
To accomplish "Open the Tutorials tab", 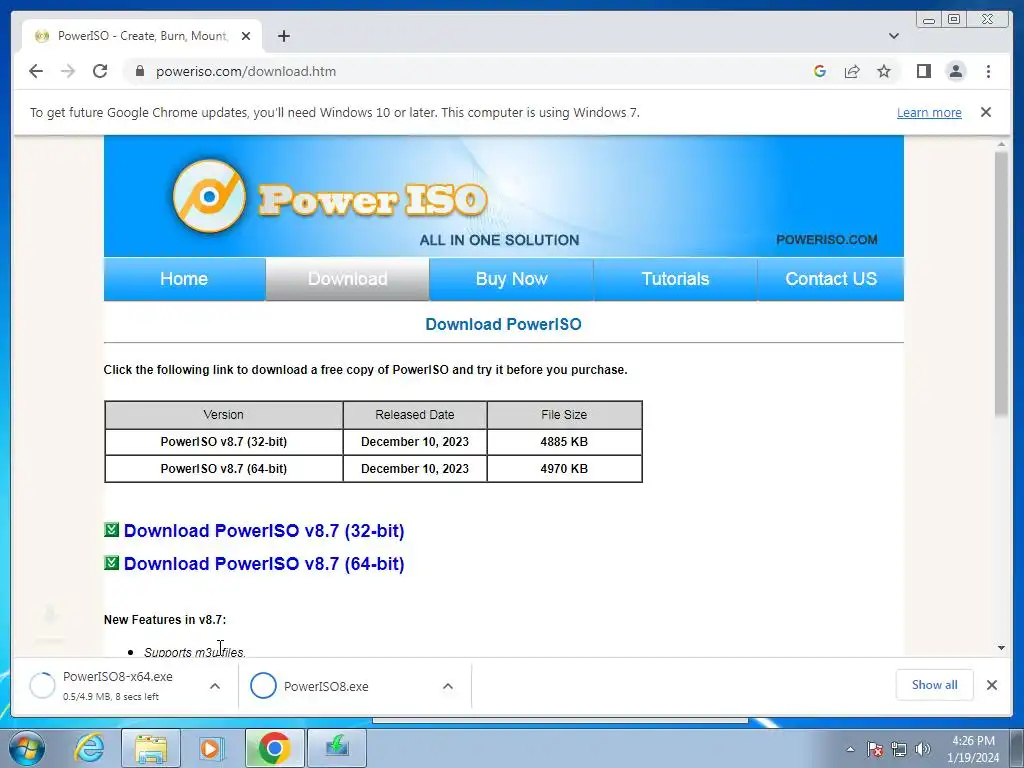I will pyautogui.click(x=675, y=279).
